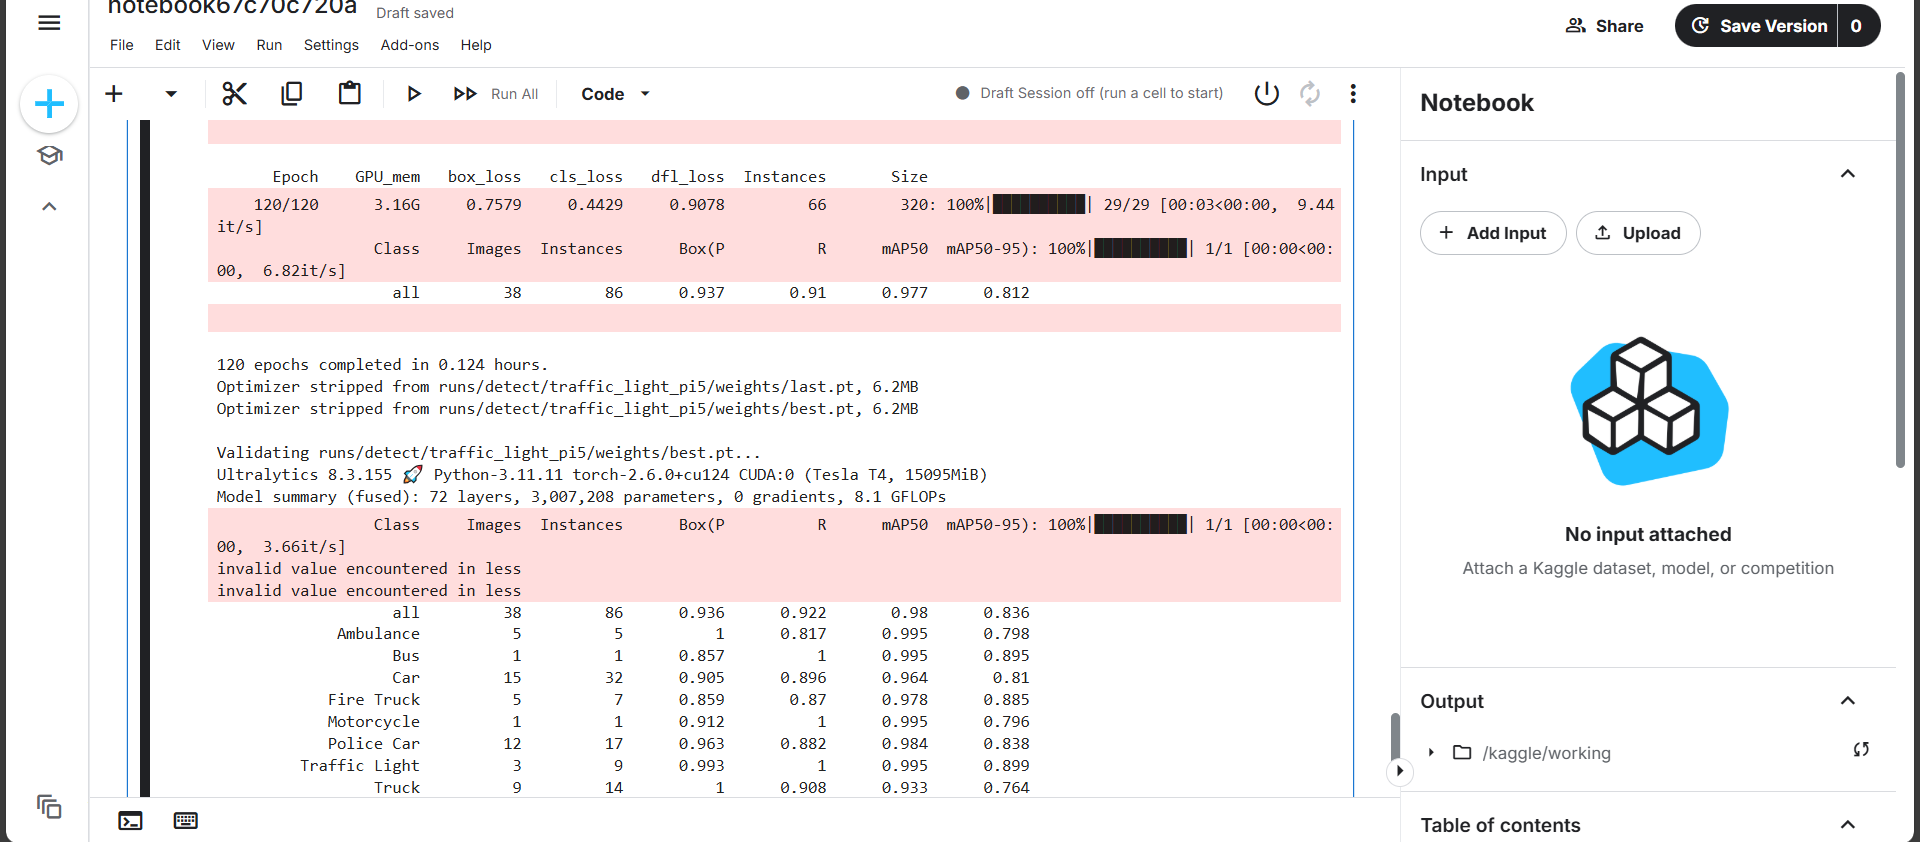Open the File menu
Screen dimensions: 1920x842
tap(122, 45)
